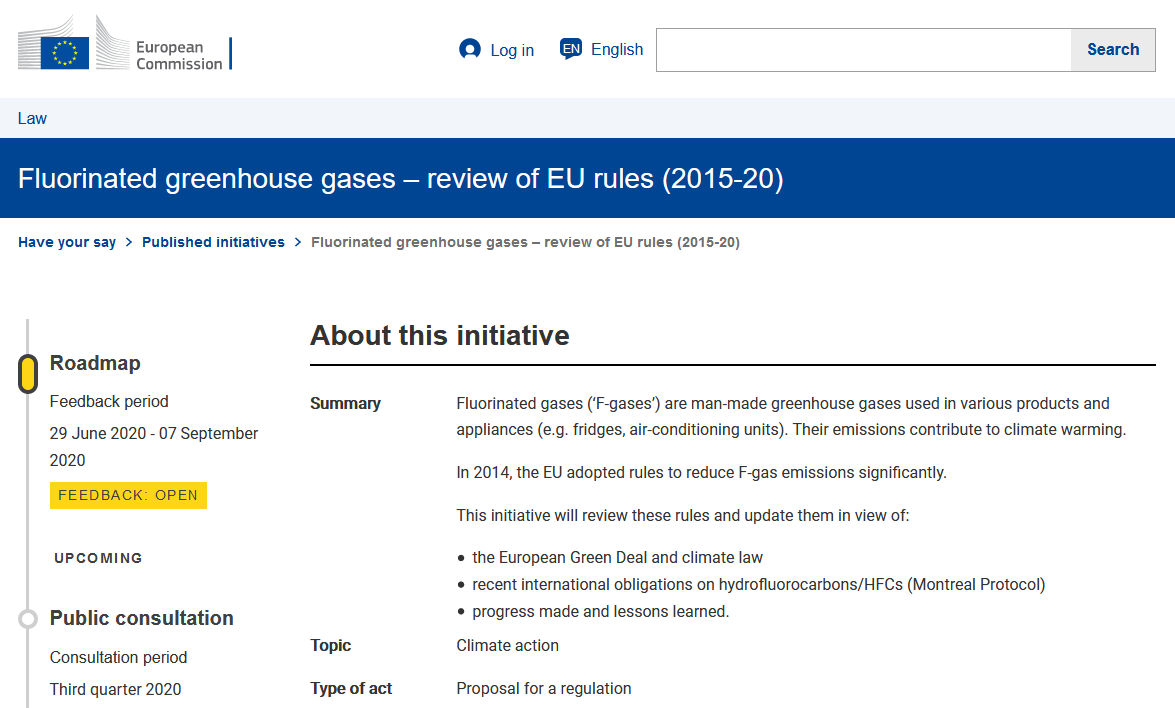Select the Roadmap timeline stage marker
The height and width of the screenshot is (708, 1175).
(x=28, y=373)
